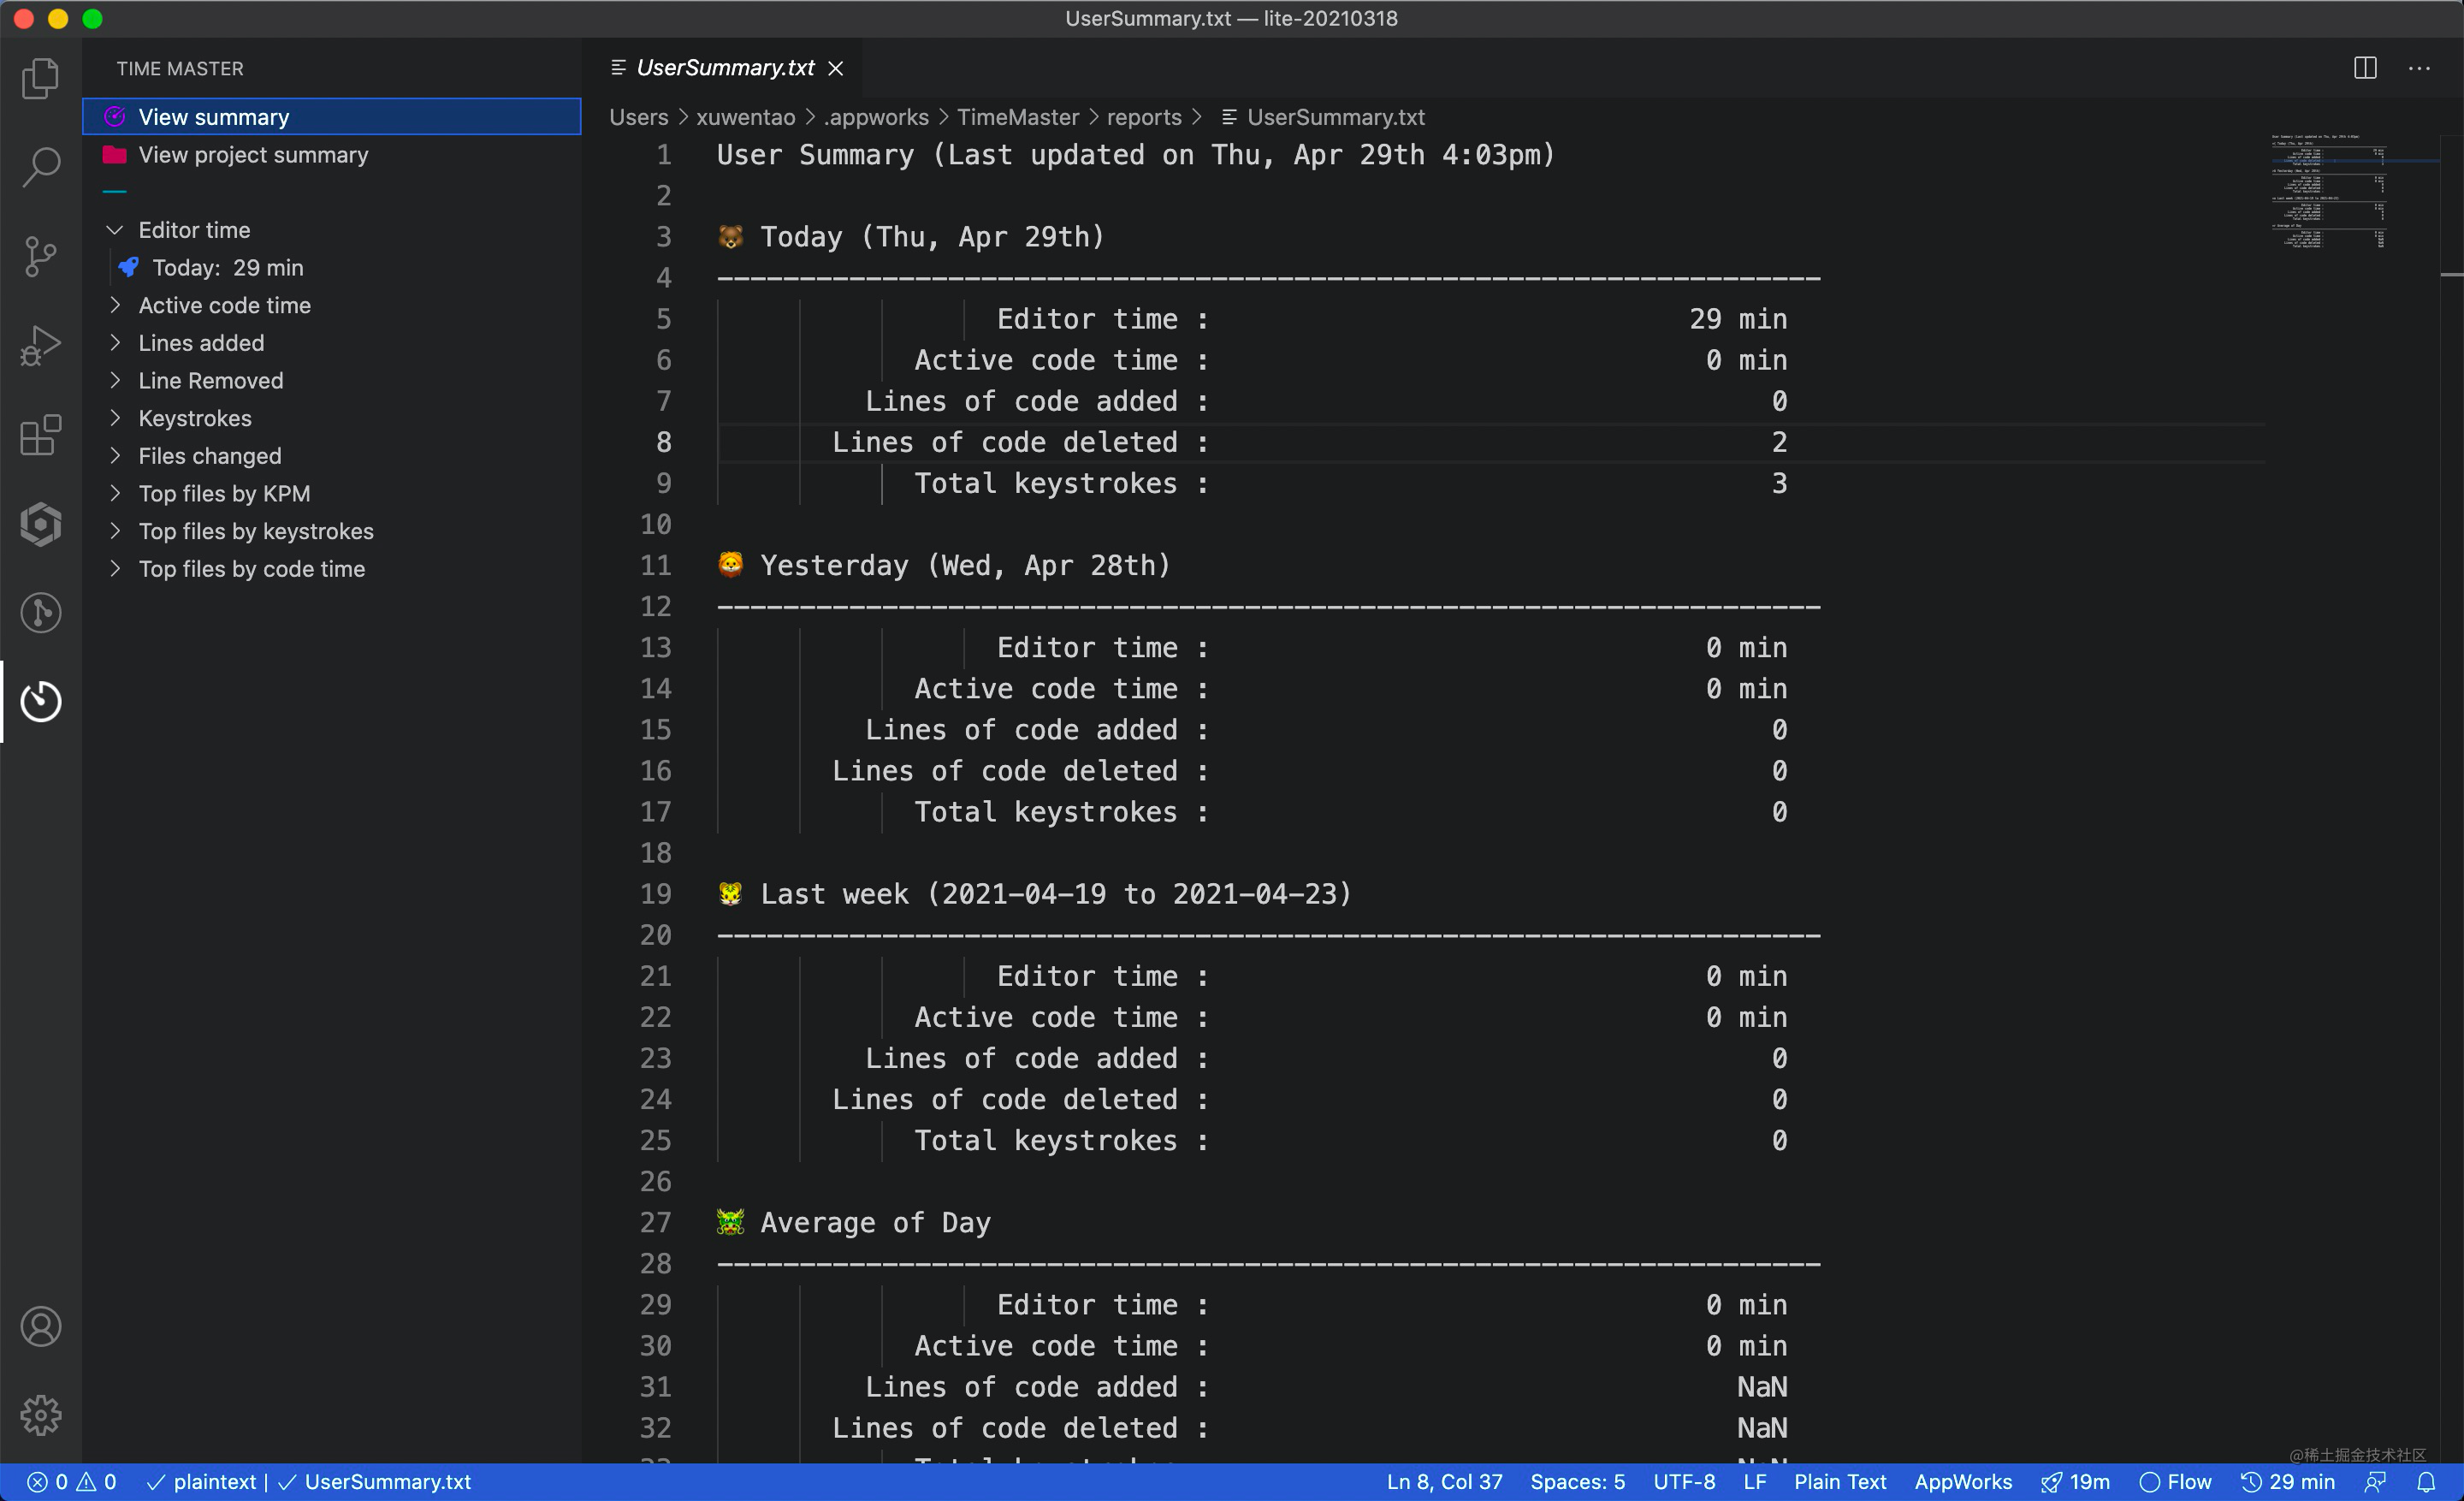This screenshot has width=2464, height=1501.
Task: Open the Time Master clock icon in activity bar
Action: coord(41,701)
